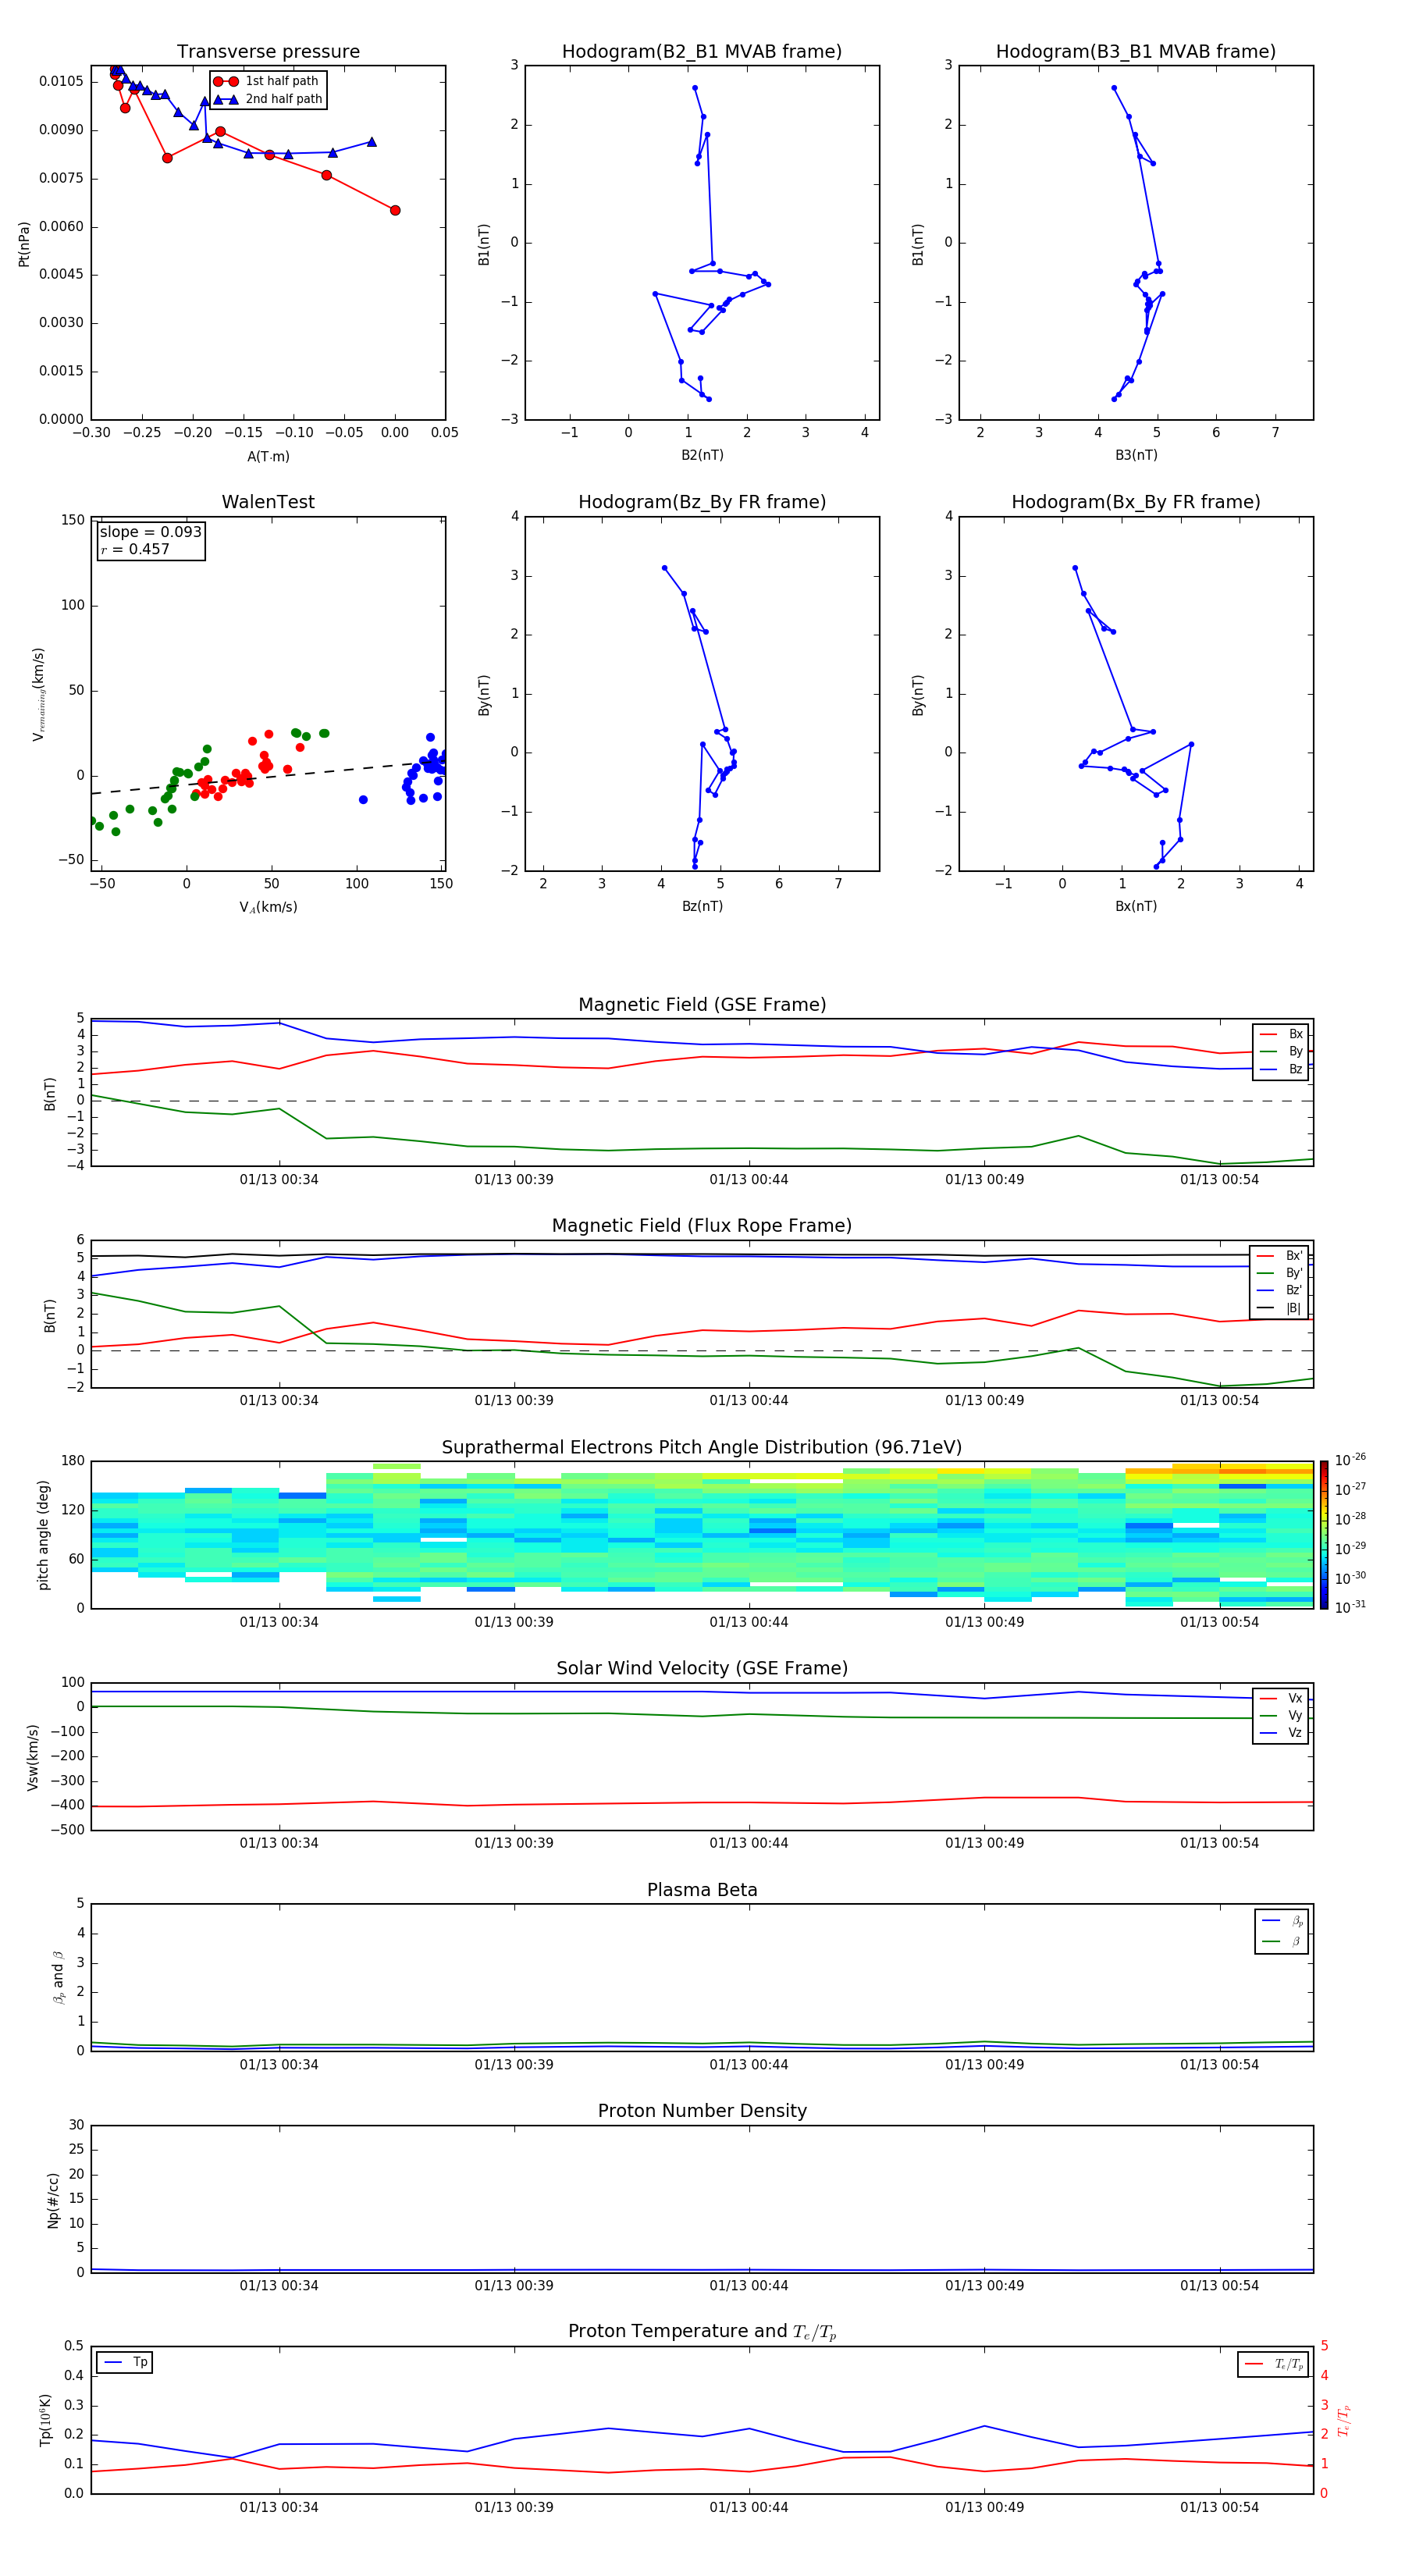Screen dimensions: 1405x2576
Task: Click the 'VA(km/s)' x-axis label
Action: 268,907
